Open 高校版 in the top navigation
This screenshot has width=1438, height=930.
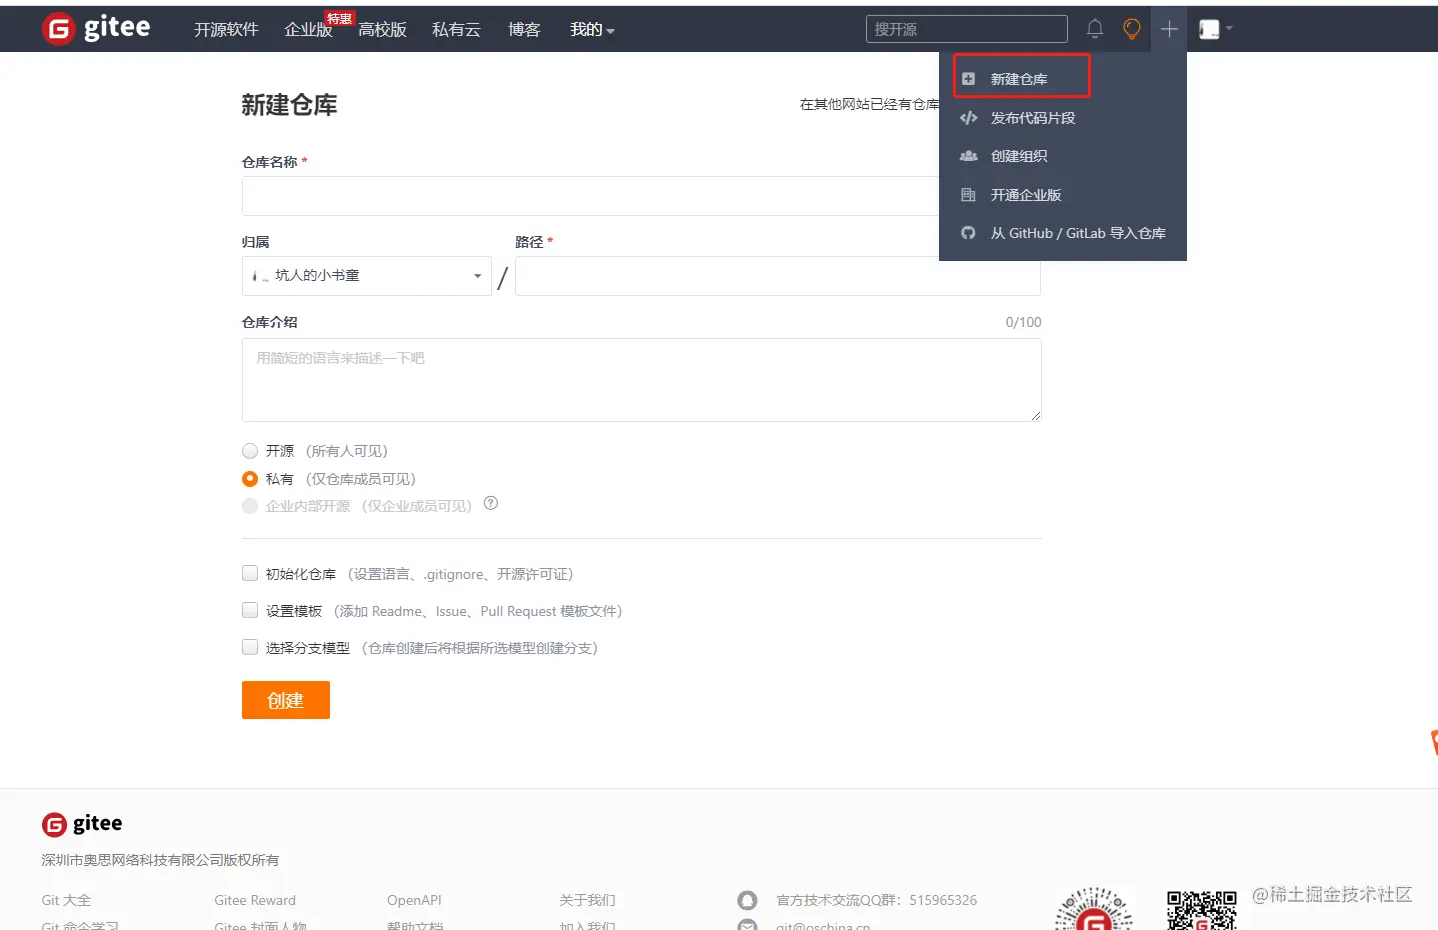tap(382, 30)
